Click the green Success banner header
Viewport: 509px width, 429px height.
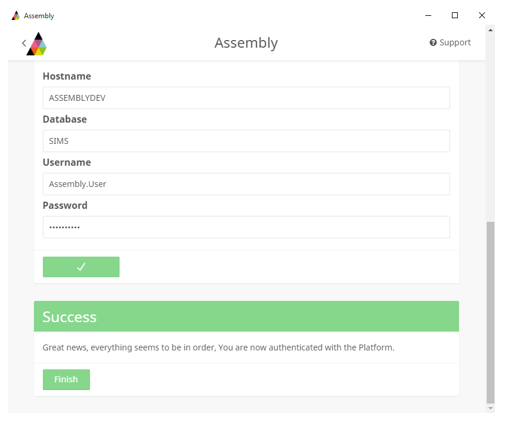[x=246, y=316]
